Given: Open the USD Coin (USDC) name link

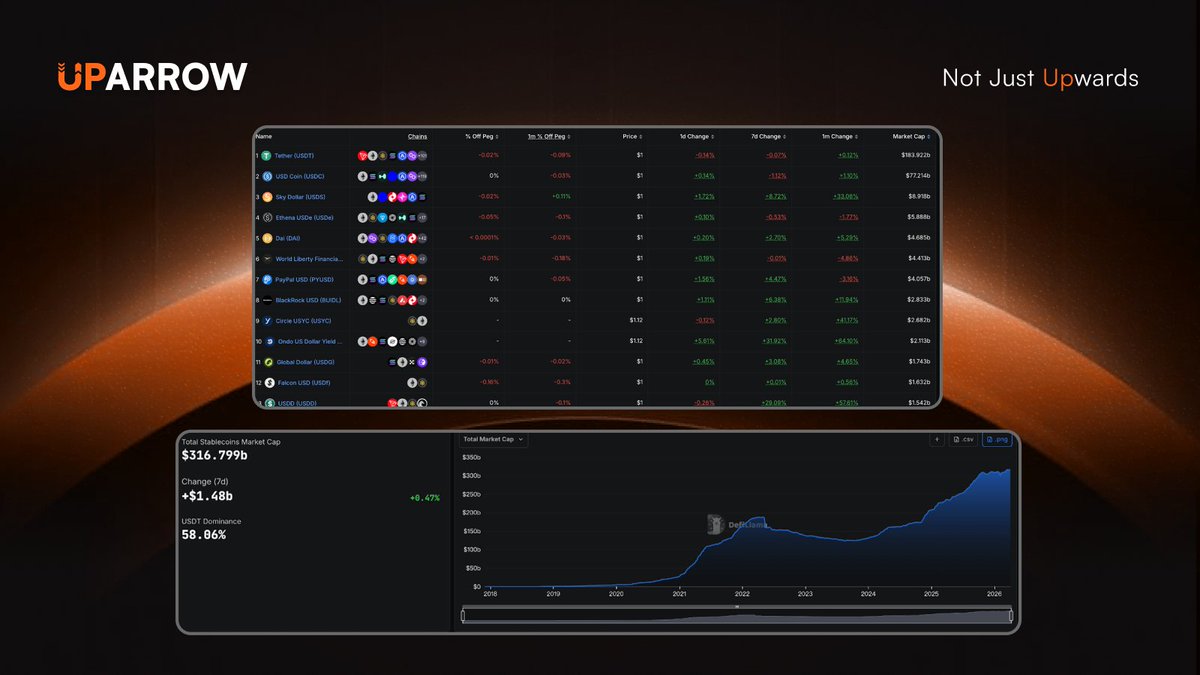Looking at the screenshot, I should point(299,176).
